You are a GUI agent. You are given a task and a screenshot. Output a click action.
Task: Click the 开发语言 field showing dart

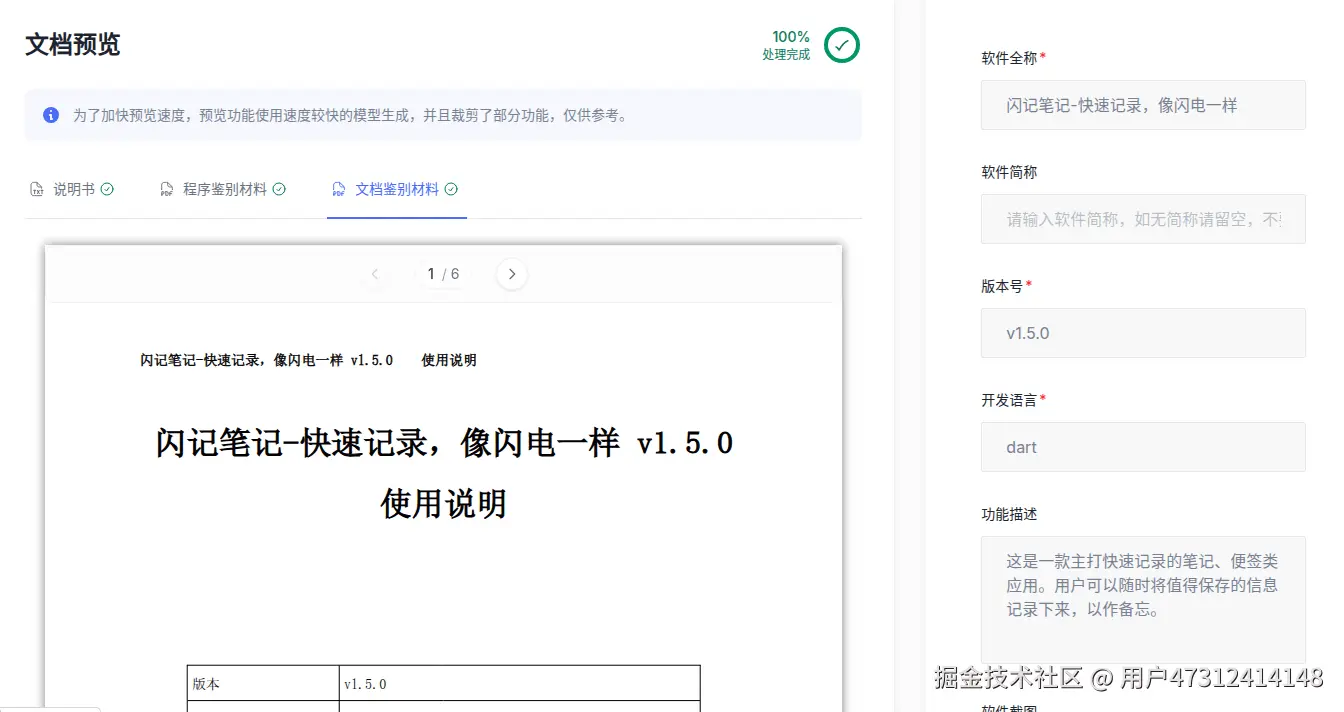click(x=1142, y=447)
